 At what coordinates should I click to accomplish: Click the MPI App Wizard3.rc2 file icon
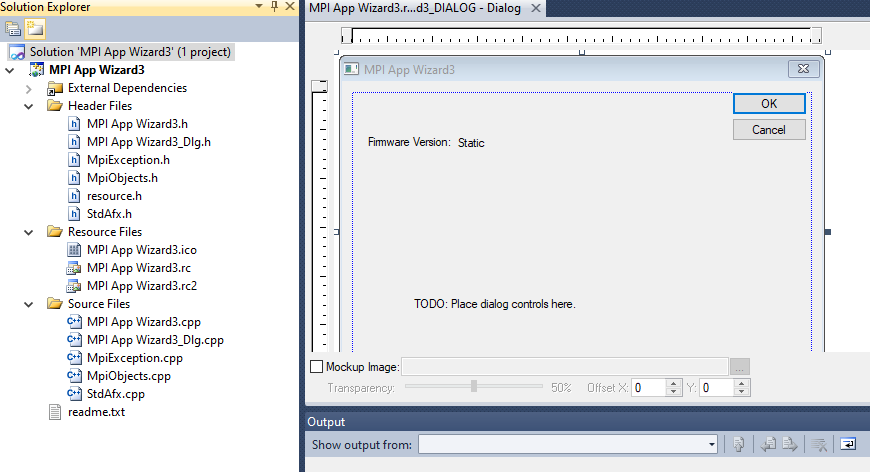click(74, 286)
